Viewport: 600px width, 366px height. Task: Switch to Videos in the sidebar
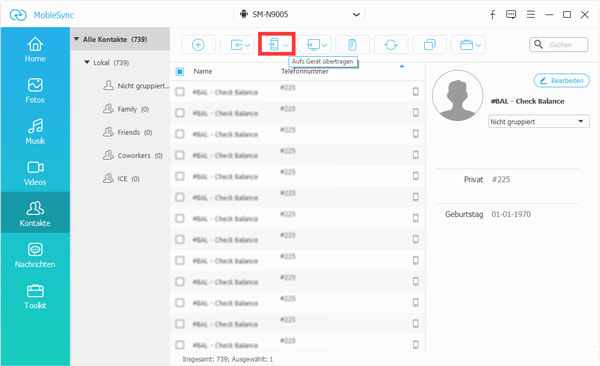tap(35, 173)
